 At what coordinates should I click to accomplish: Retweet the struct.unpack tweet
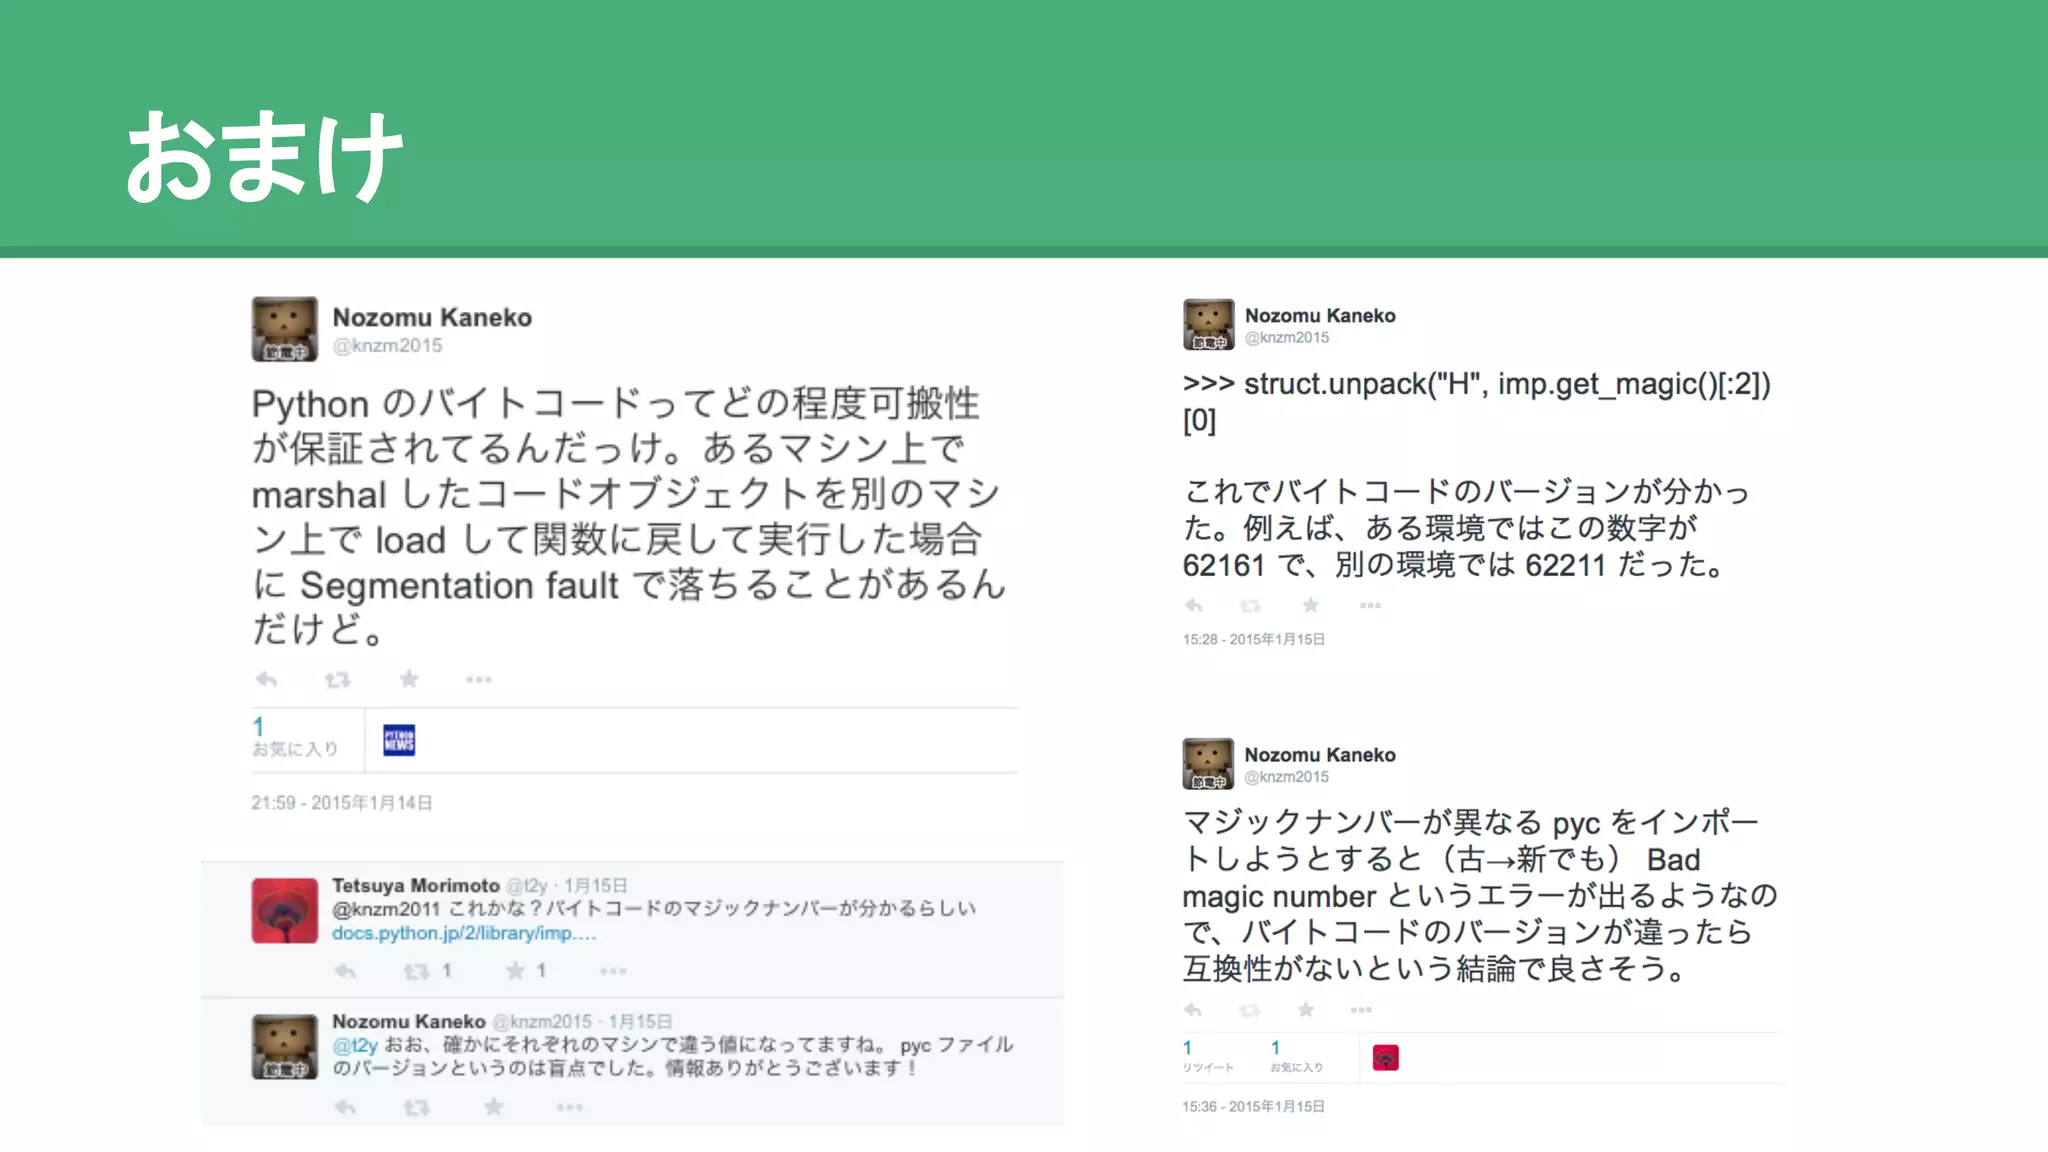pyautogui.click(x=1250, y=605)
